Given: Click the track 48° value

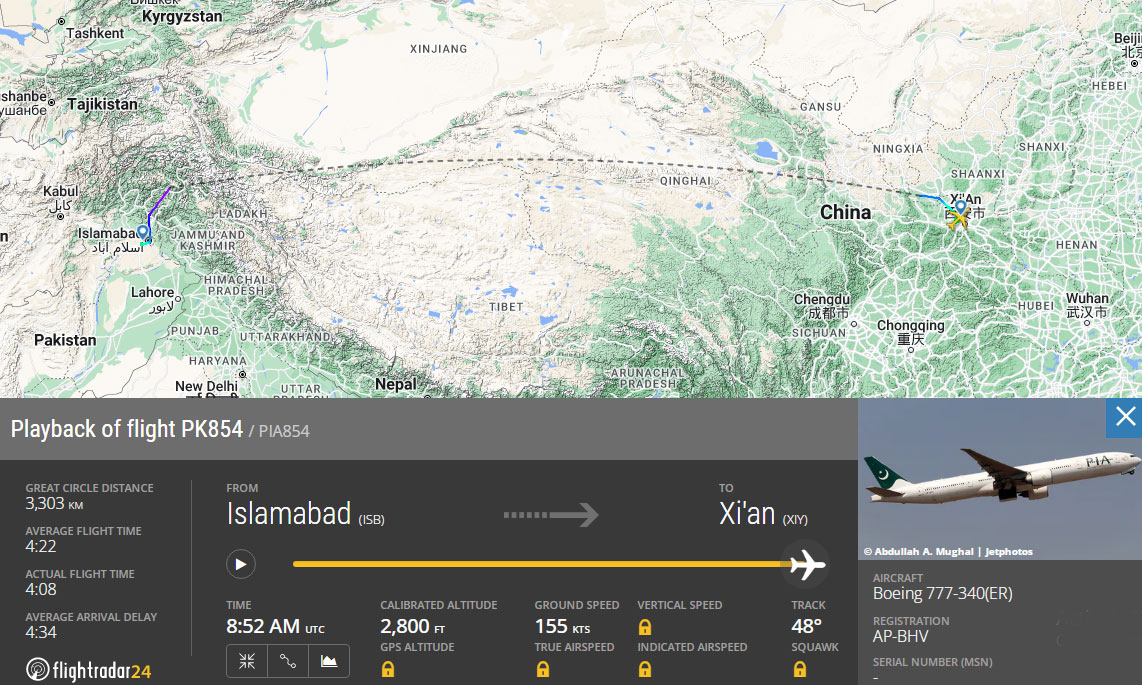Looking at the screenshot, I should pos(806,626).
